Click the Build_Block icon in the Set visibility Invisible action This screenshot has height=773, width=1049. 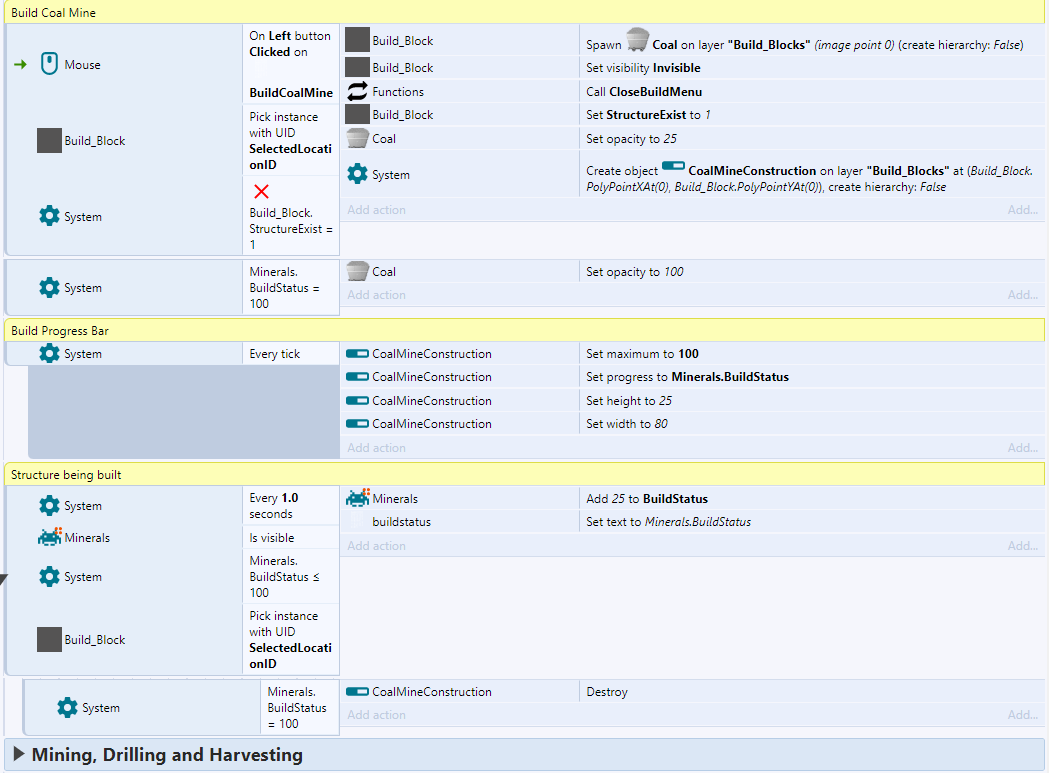[x=357, y=67]
